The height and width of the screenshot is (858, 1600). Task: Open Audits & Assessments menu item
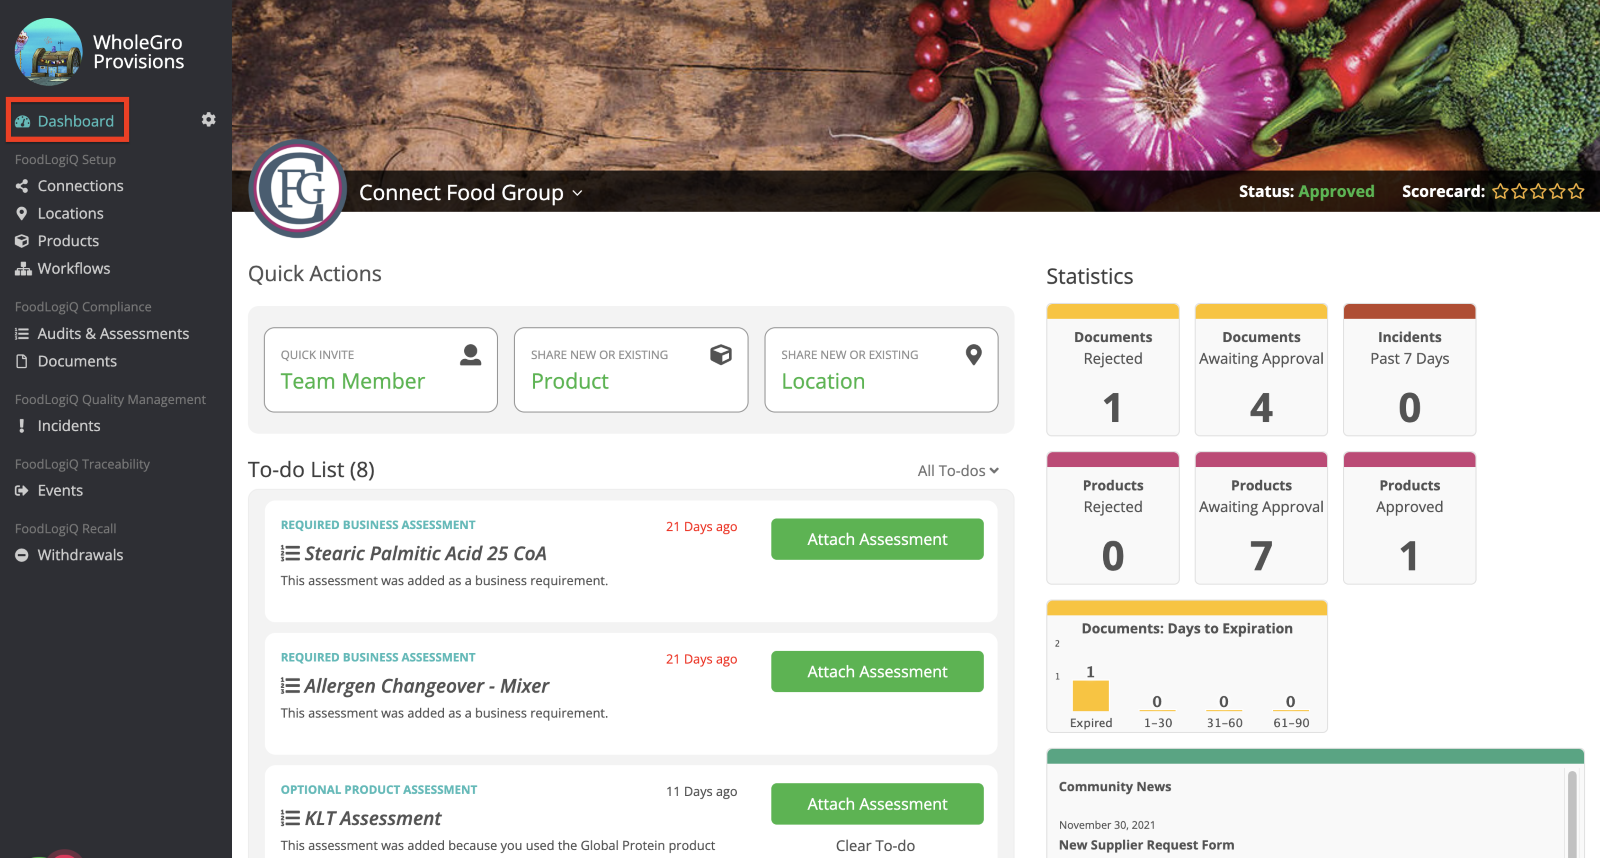tap(113, 334)
